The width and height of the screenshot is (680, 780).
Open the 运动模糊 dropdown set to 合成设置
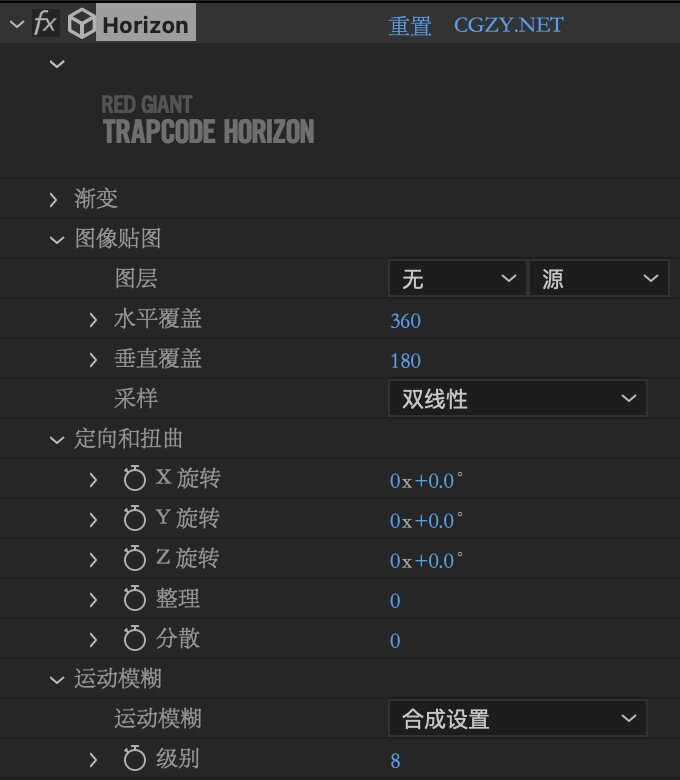pyautogui.click(x=517, y=719)
